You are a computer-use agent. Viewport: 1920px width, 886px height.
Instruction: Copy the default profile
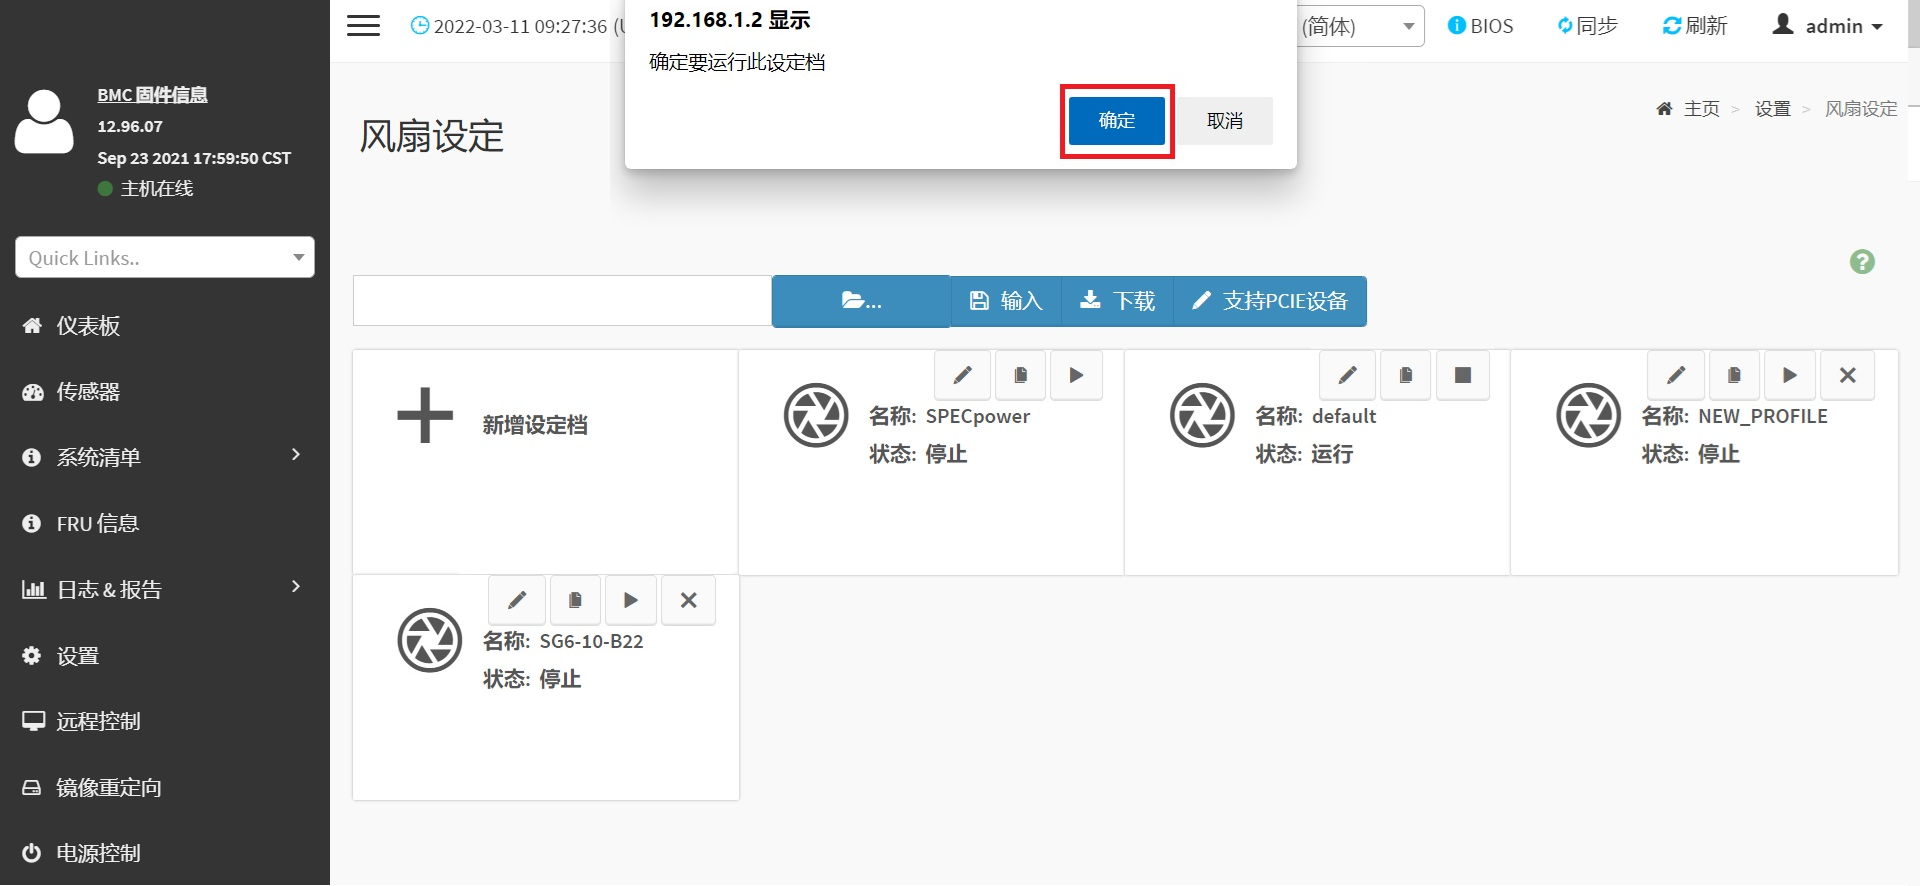point(1406,375)
